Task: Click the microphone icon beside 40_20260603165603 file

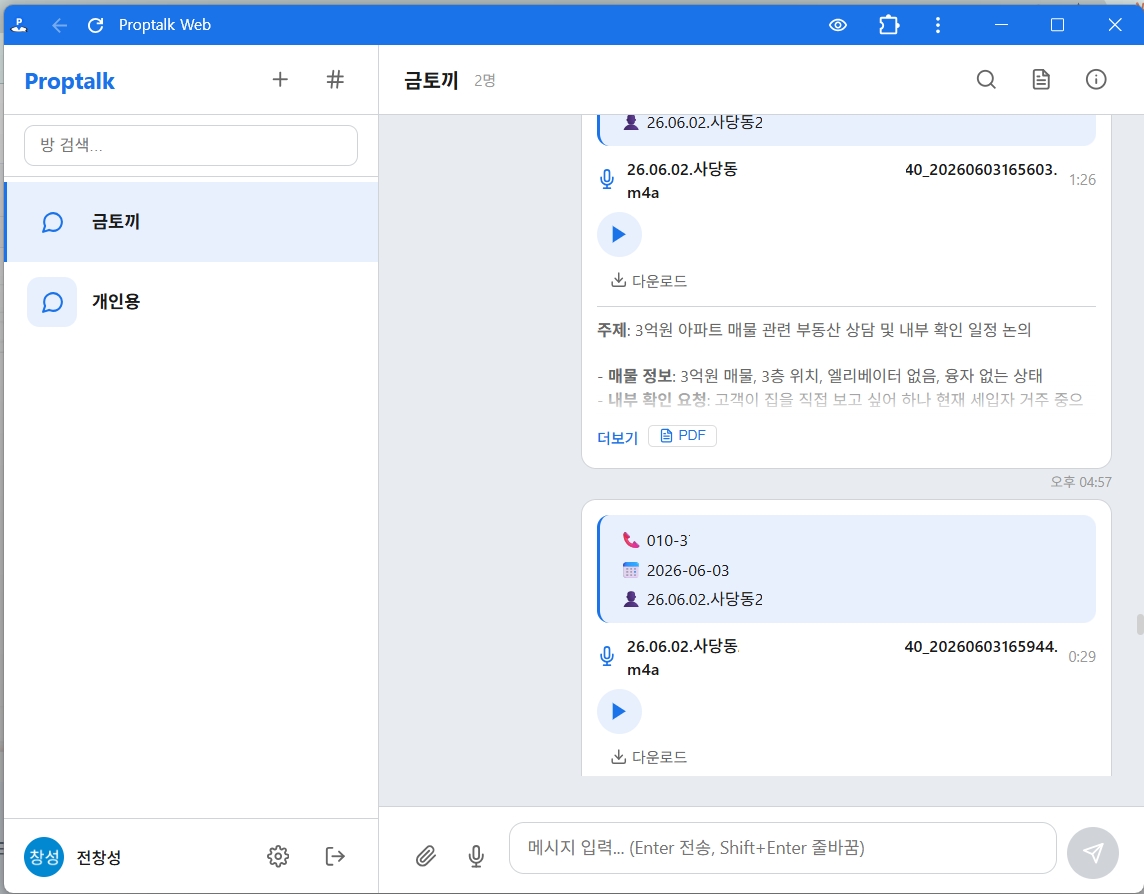Action: tap(606, 180)
